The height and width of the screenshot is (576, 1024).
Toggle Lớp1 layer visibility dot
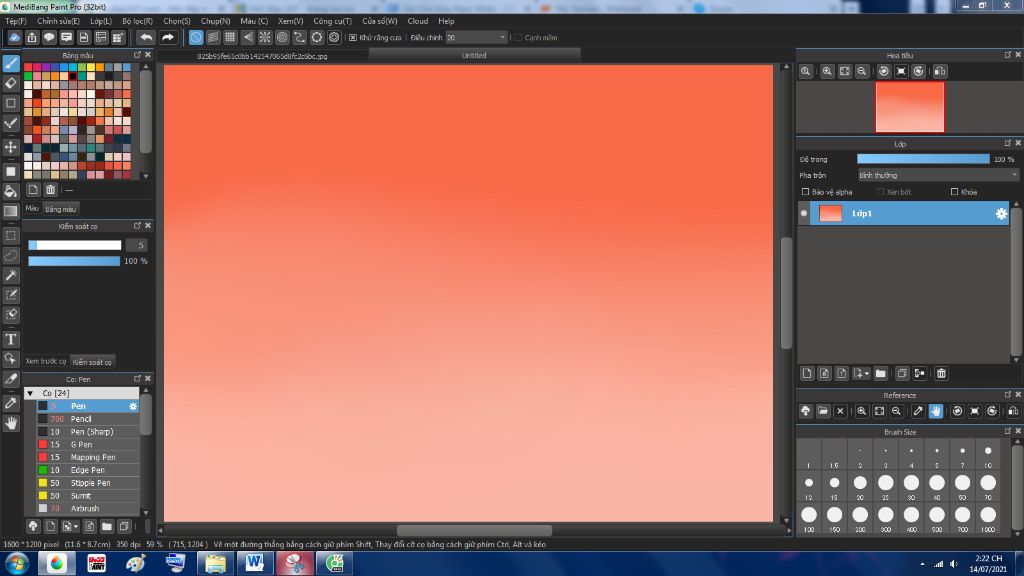point(804,212)
